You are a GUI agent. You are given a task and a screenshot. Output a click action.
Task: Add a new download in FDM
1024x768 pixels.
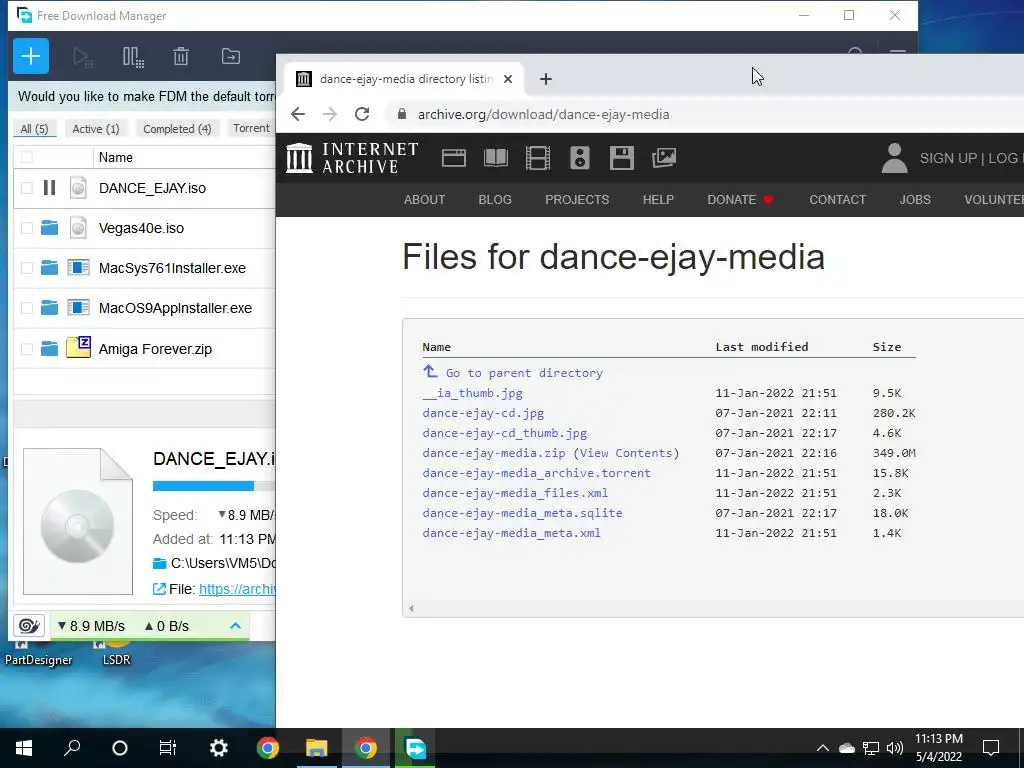pos(31,56)
